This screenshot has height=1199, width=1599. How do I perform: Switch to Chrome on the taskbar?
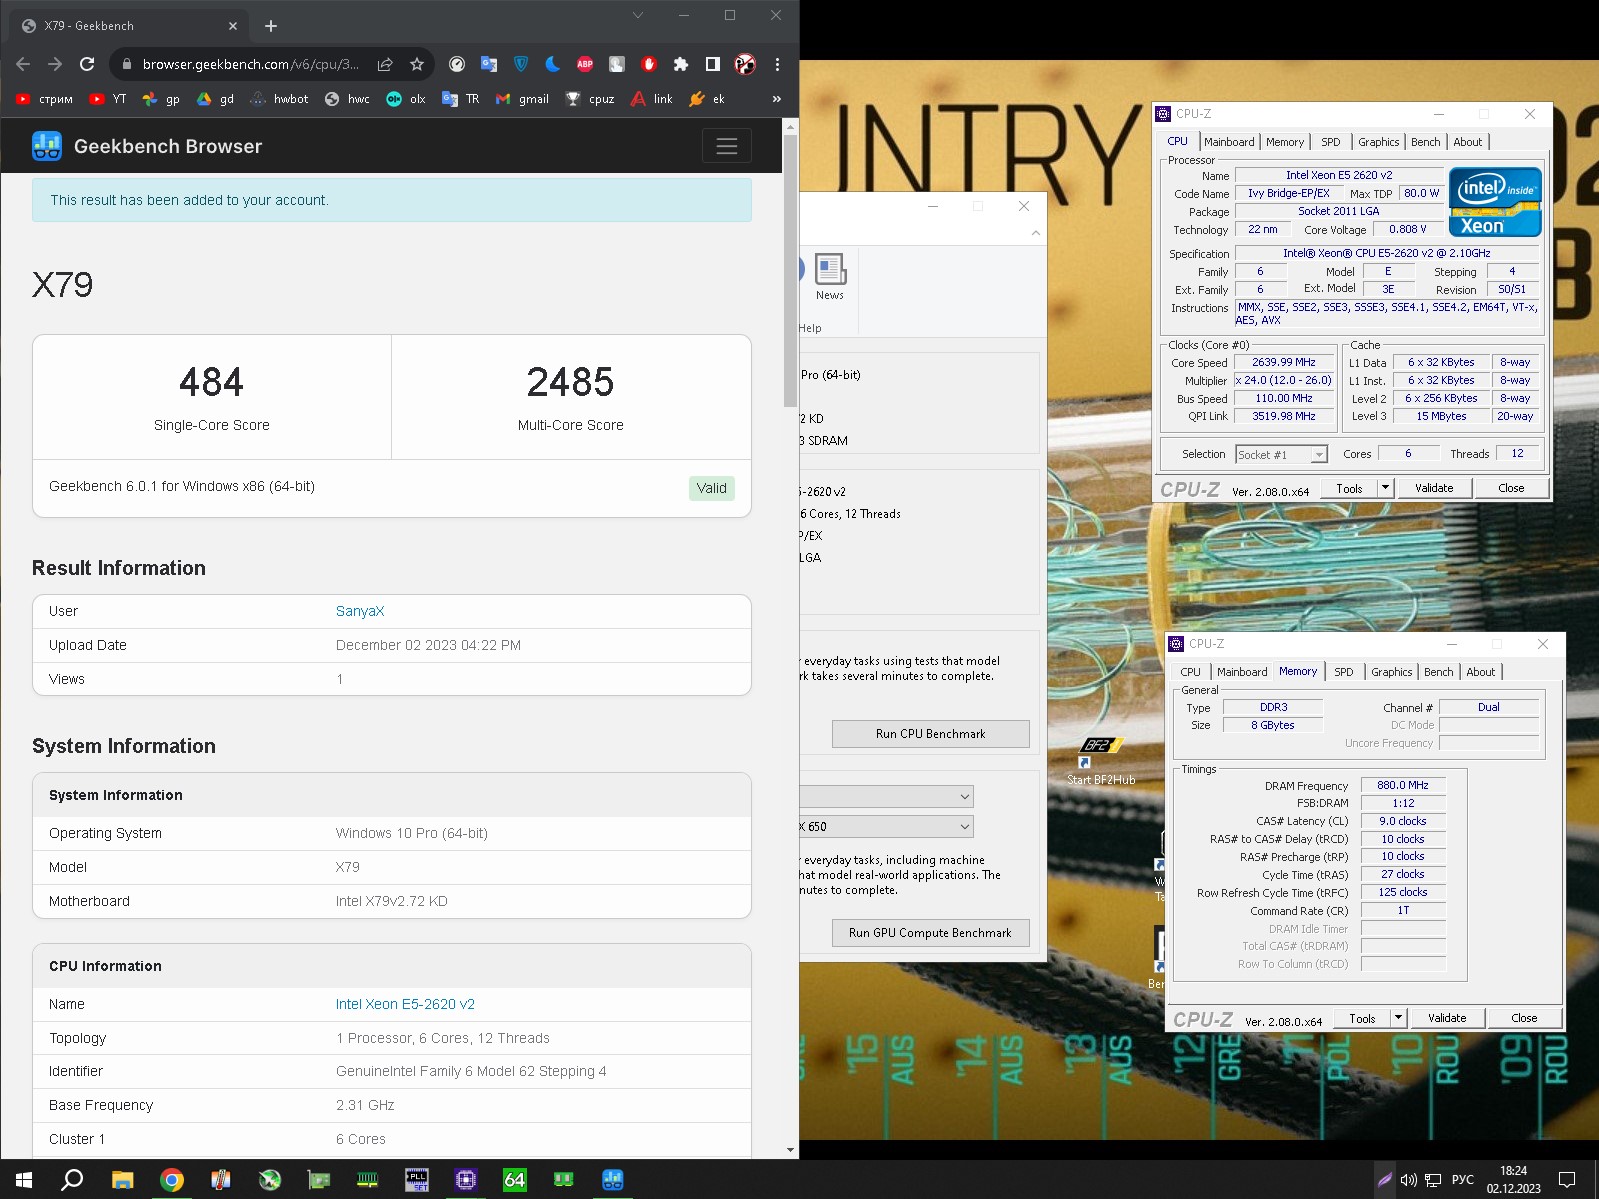(x=171, y=1180)
